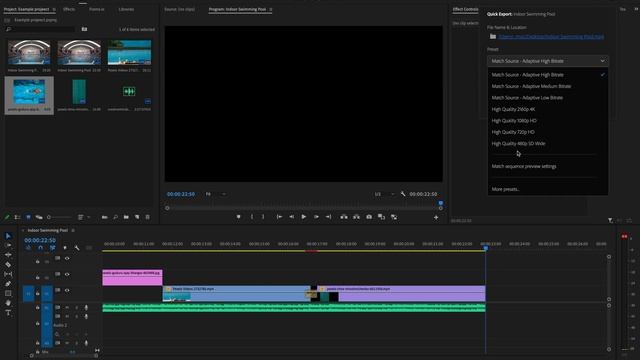Open the export file location link
The width and height of the screenshot is (640, 360).
551,36
